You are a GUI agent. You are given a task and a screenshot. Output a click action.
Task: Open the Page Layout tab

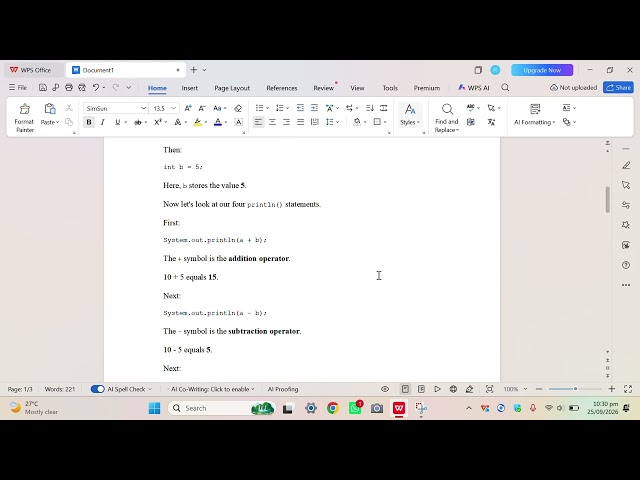232,88
